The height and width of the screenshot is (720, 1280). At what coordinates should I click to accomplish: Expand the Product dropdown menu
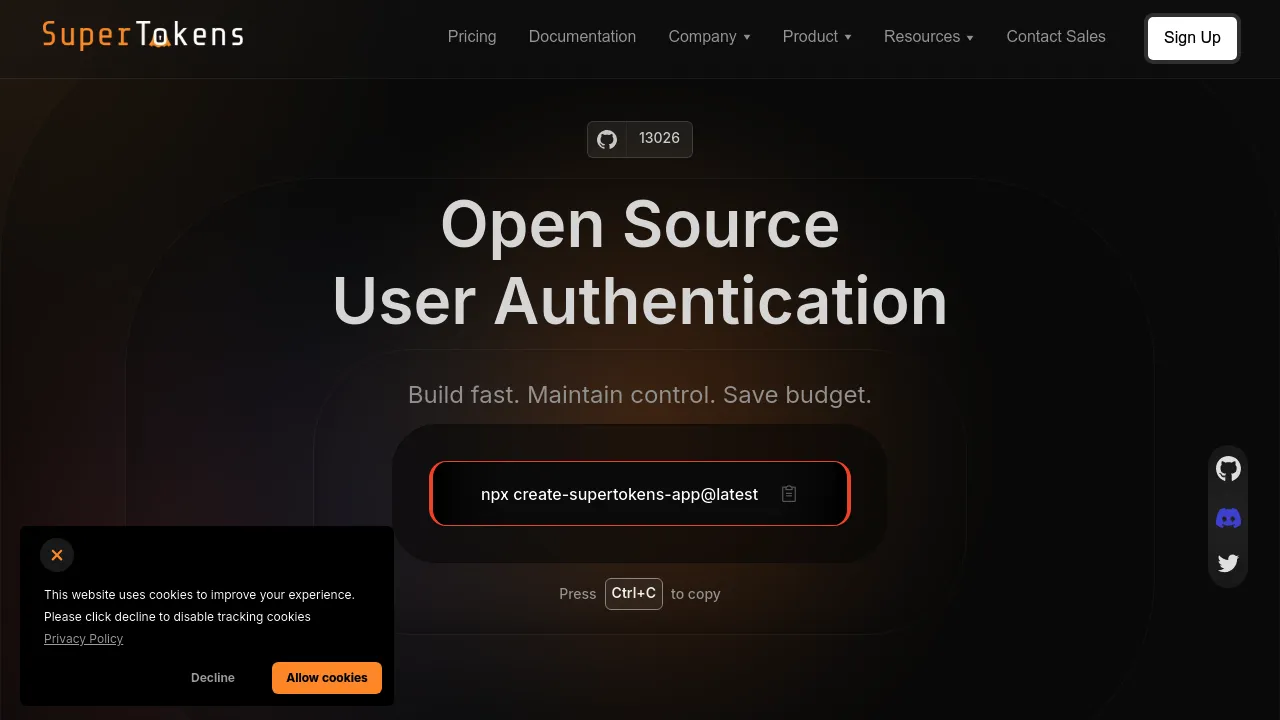point(817,36)
